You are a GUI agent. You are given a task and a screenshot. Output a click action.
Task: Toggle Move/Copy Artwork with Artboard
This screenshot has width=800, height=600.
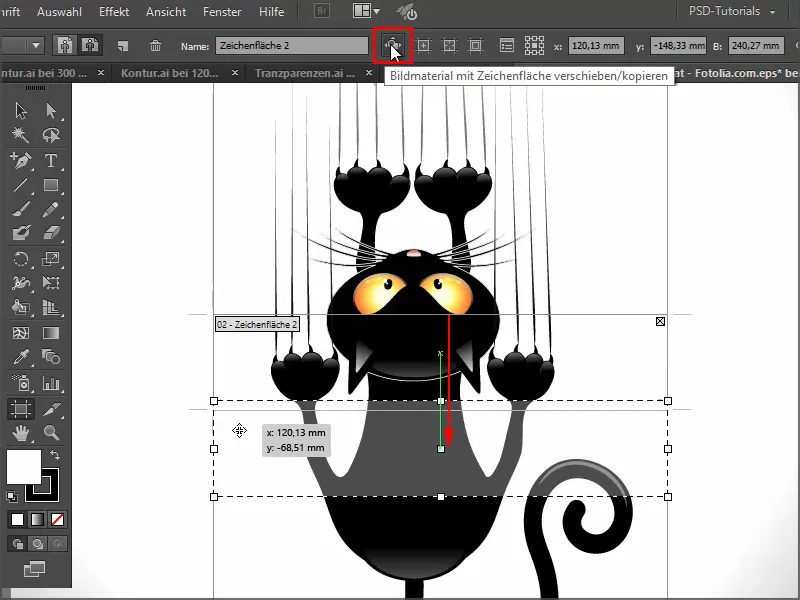tap(393, 45)
